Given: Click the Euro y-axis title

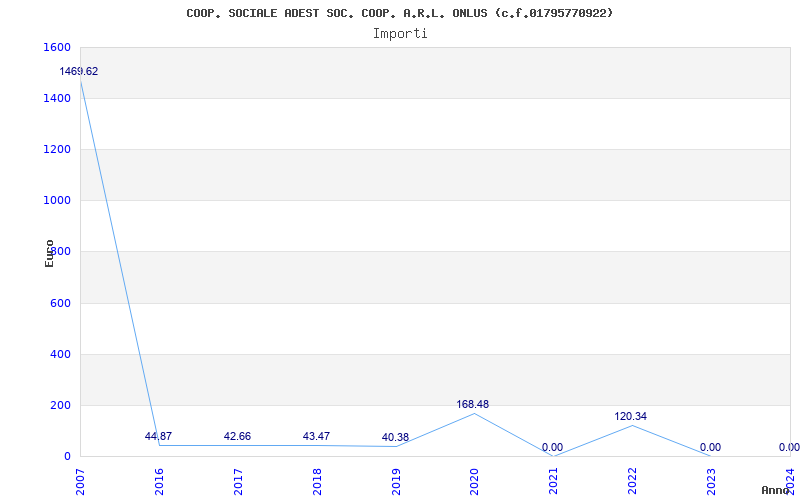Looking at the screenshot, I should 50,252.
